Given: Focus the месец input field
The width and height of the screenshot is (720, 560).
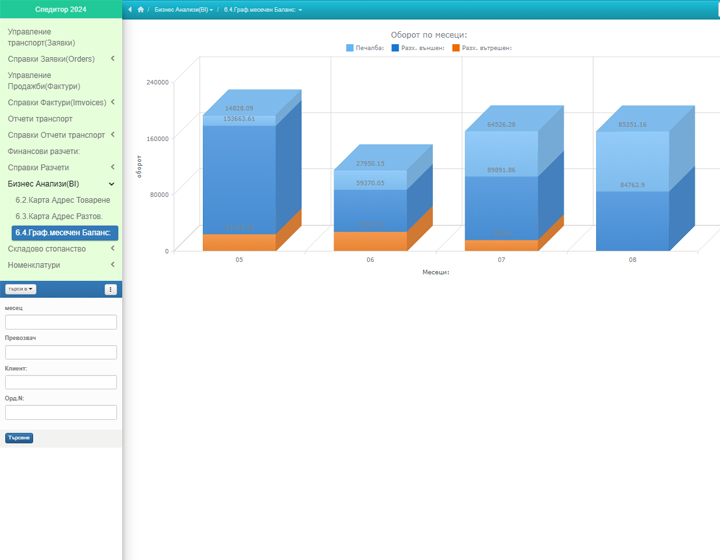Looking at the screenshot, I should pyautogui.click(x=61, y=322).
